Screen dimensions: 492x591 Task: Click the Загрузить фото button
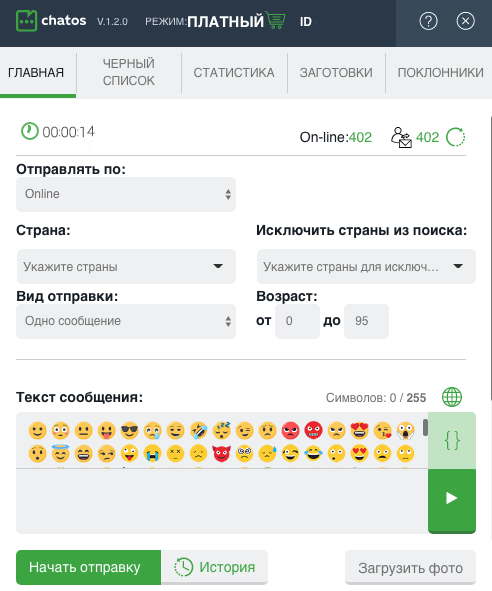click(411, 567)
